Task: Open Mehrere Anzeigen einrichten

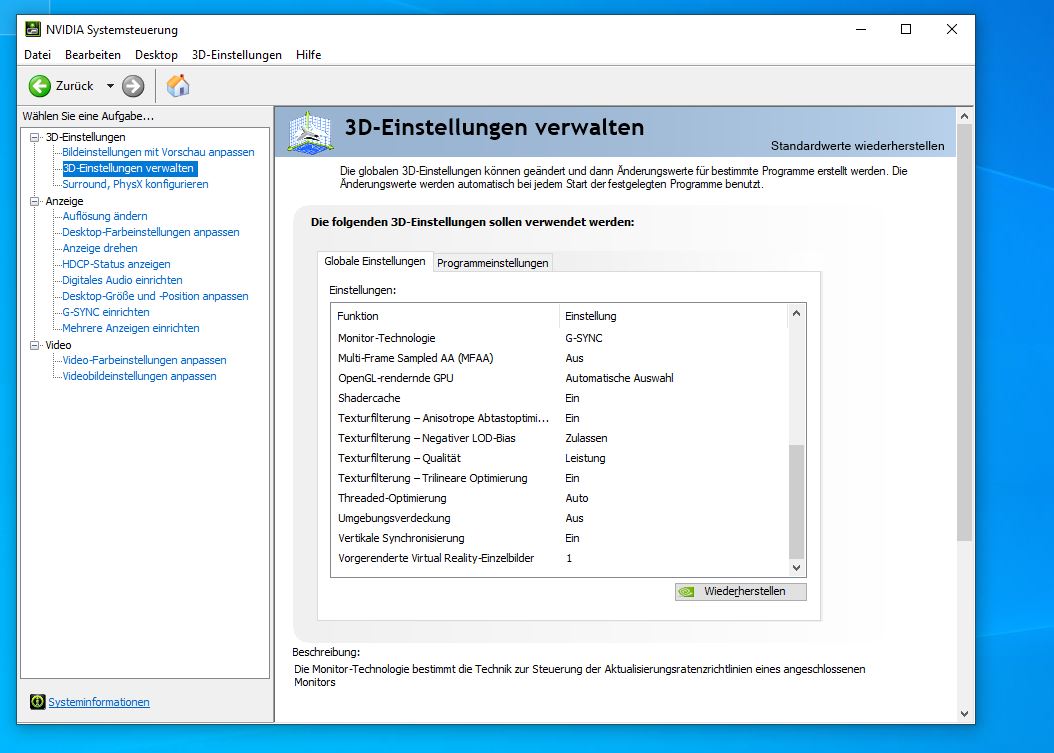Action: pos(131,328)
